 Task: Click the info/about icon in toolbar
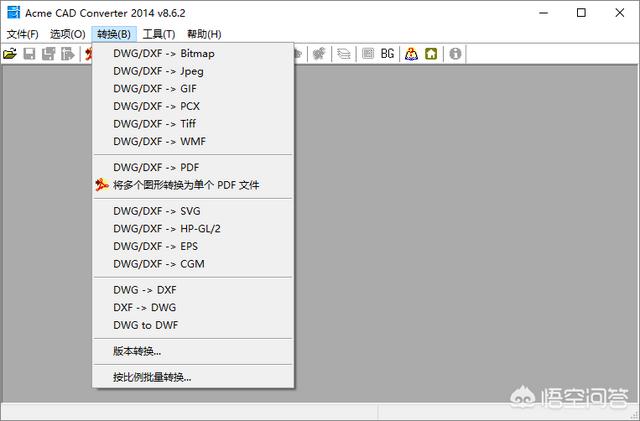tap(455, 53)
